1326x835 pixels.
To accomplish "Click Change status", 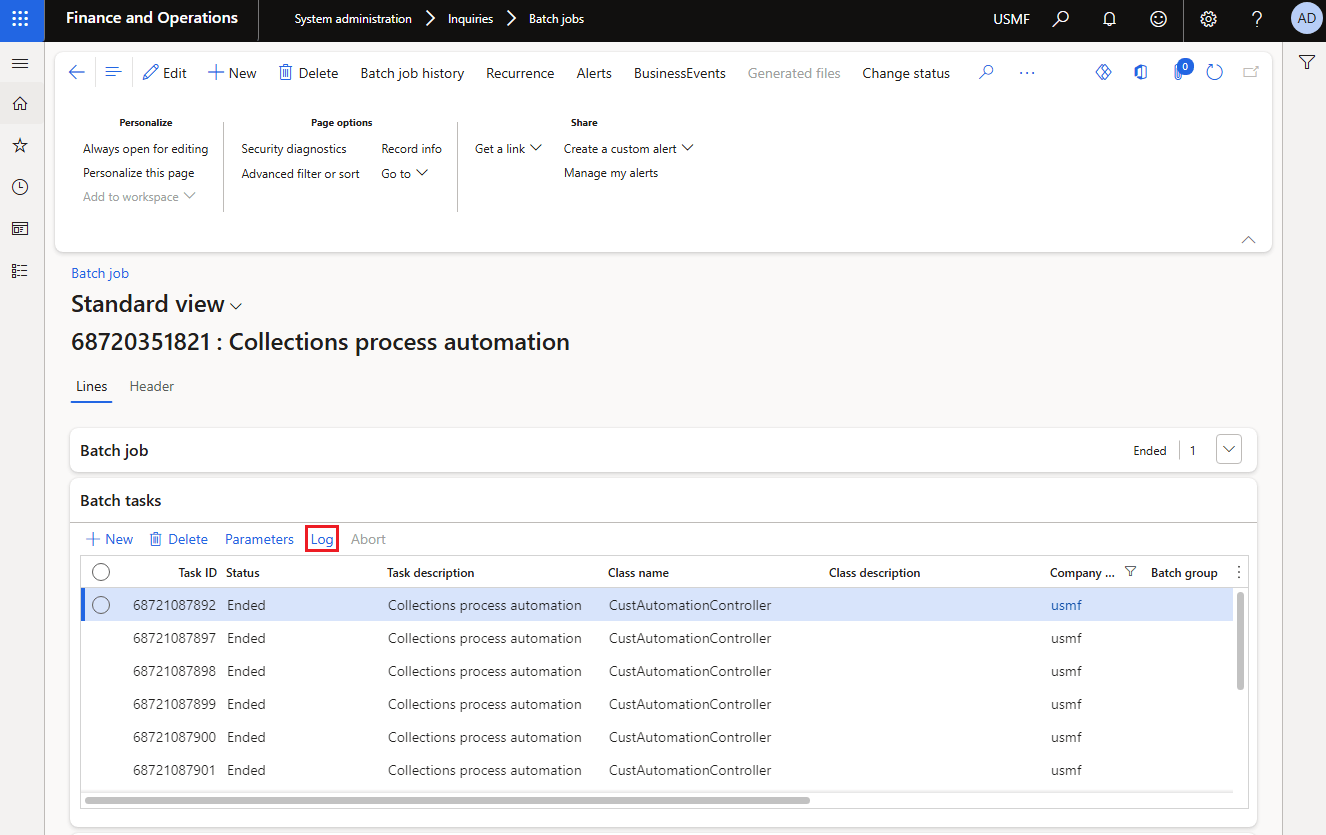I will [906, 72].
